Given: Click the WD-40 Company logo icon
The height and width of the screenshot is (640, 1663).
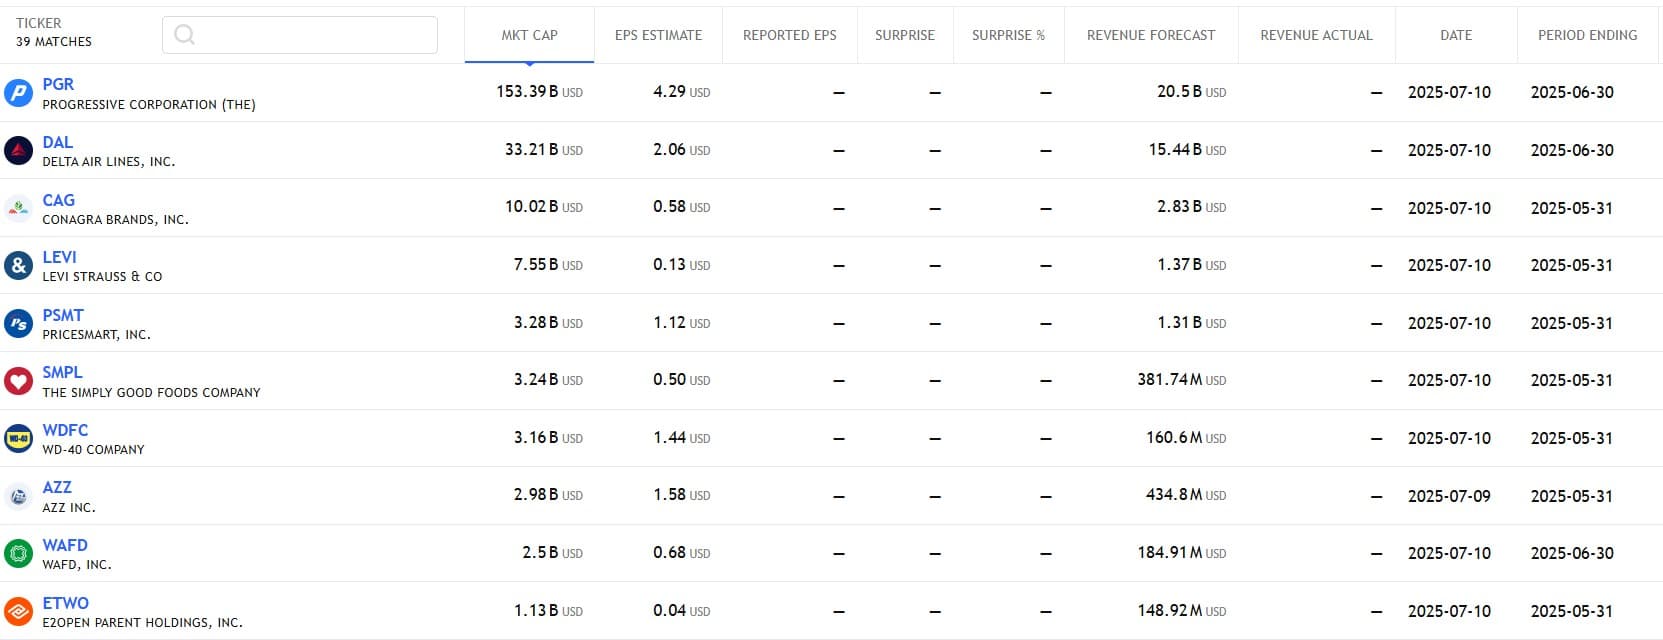Looking at the screenshot, I should 18,439.
